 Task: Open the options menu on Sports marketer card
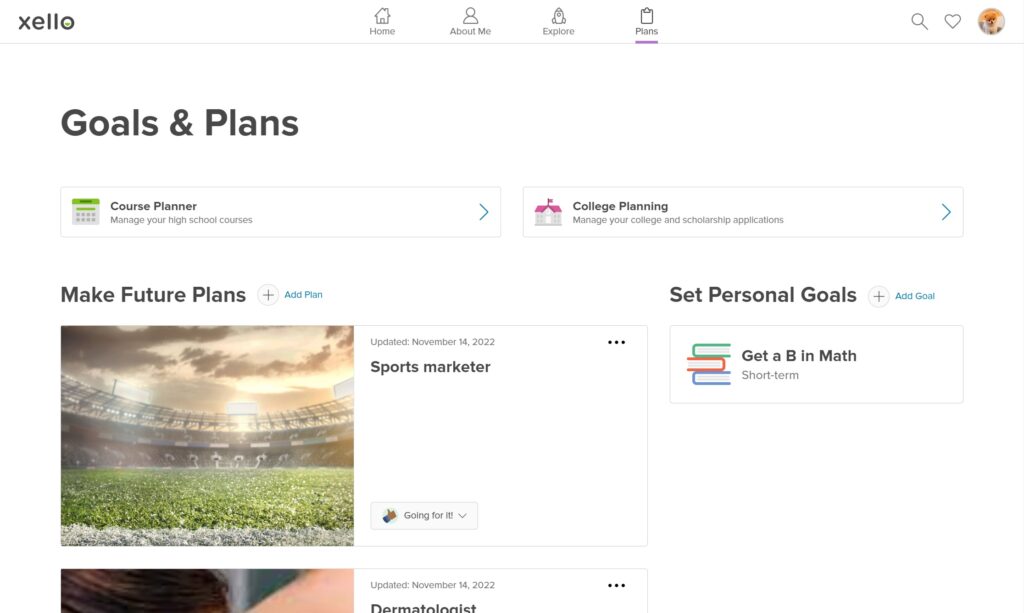point(617,341)
